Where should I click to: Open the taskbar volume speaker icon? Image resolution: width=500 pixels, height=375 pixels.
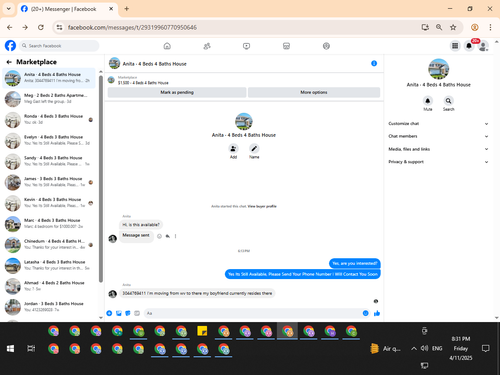(x=424, y=348)
